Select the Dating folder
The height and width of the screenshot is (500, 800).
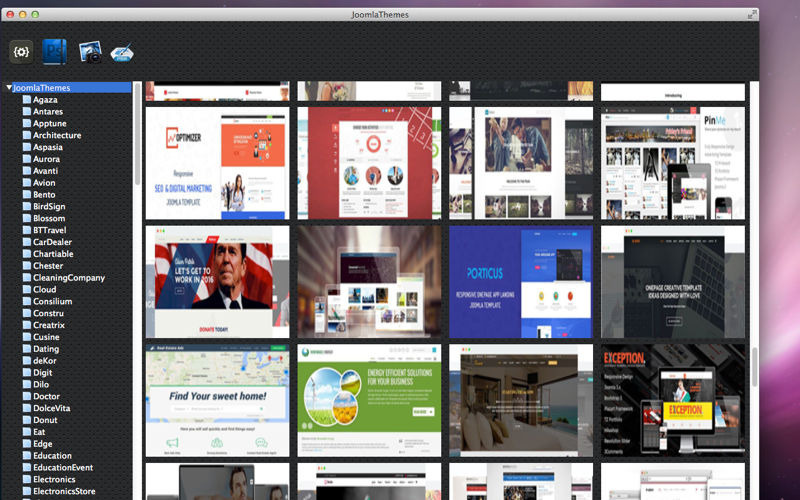(46, 348)
